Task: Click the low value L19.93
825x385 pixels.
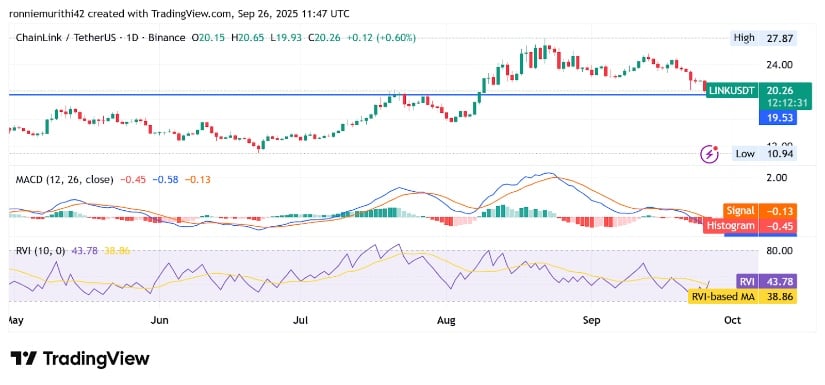Action: point(287,38)
